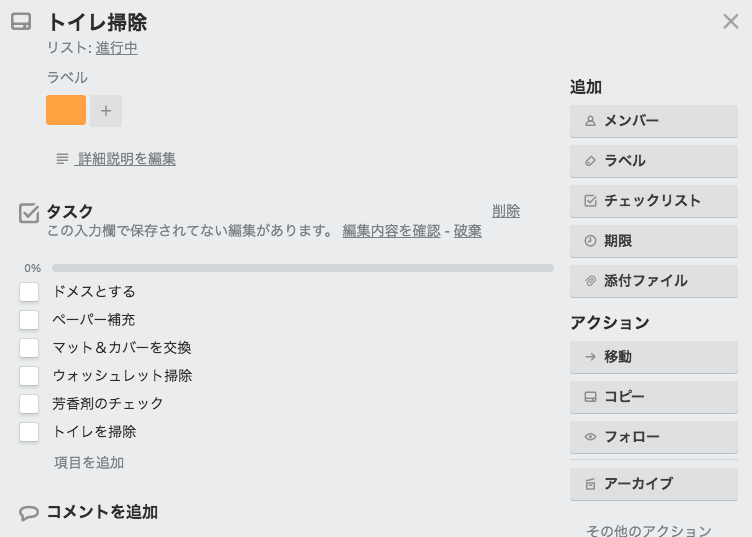Mark ウォッシュレット掃除 as done

pyautogui.click(x=30, y=376)
